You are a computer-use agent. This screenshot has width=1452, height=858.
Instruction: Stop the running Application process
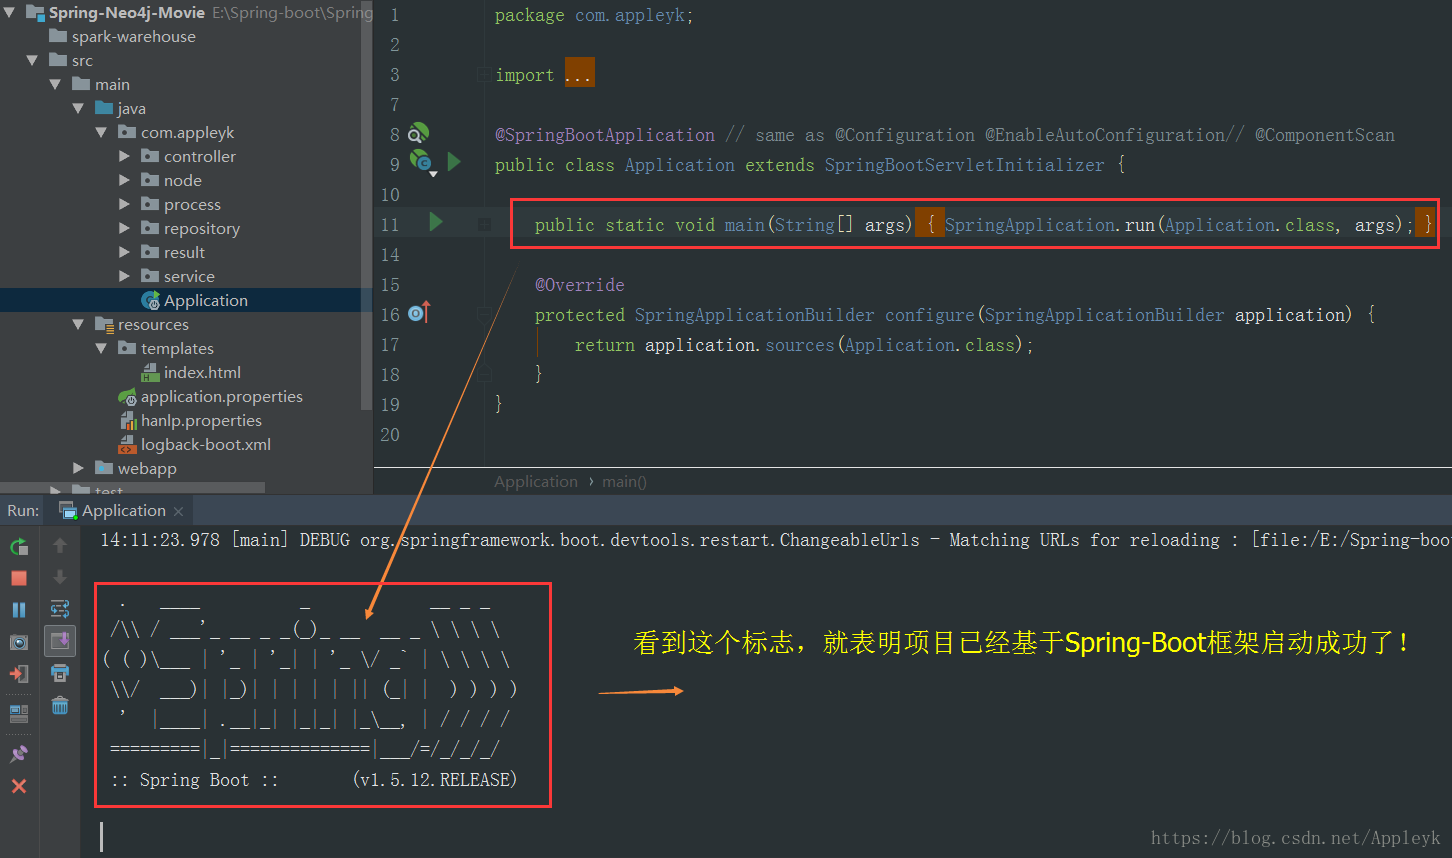19,578
